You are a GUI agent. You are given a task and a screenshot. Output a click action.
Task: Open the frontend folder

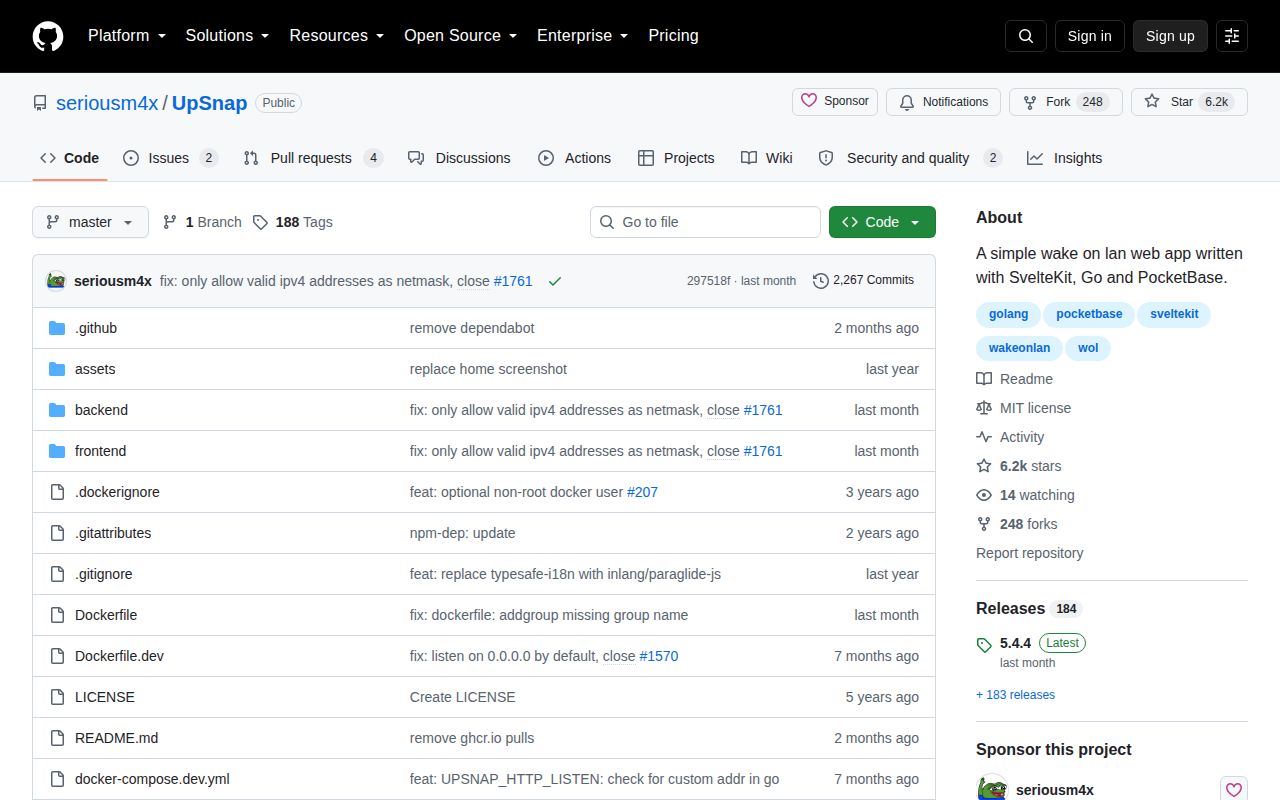point(101,451)
